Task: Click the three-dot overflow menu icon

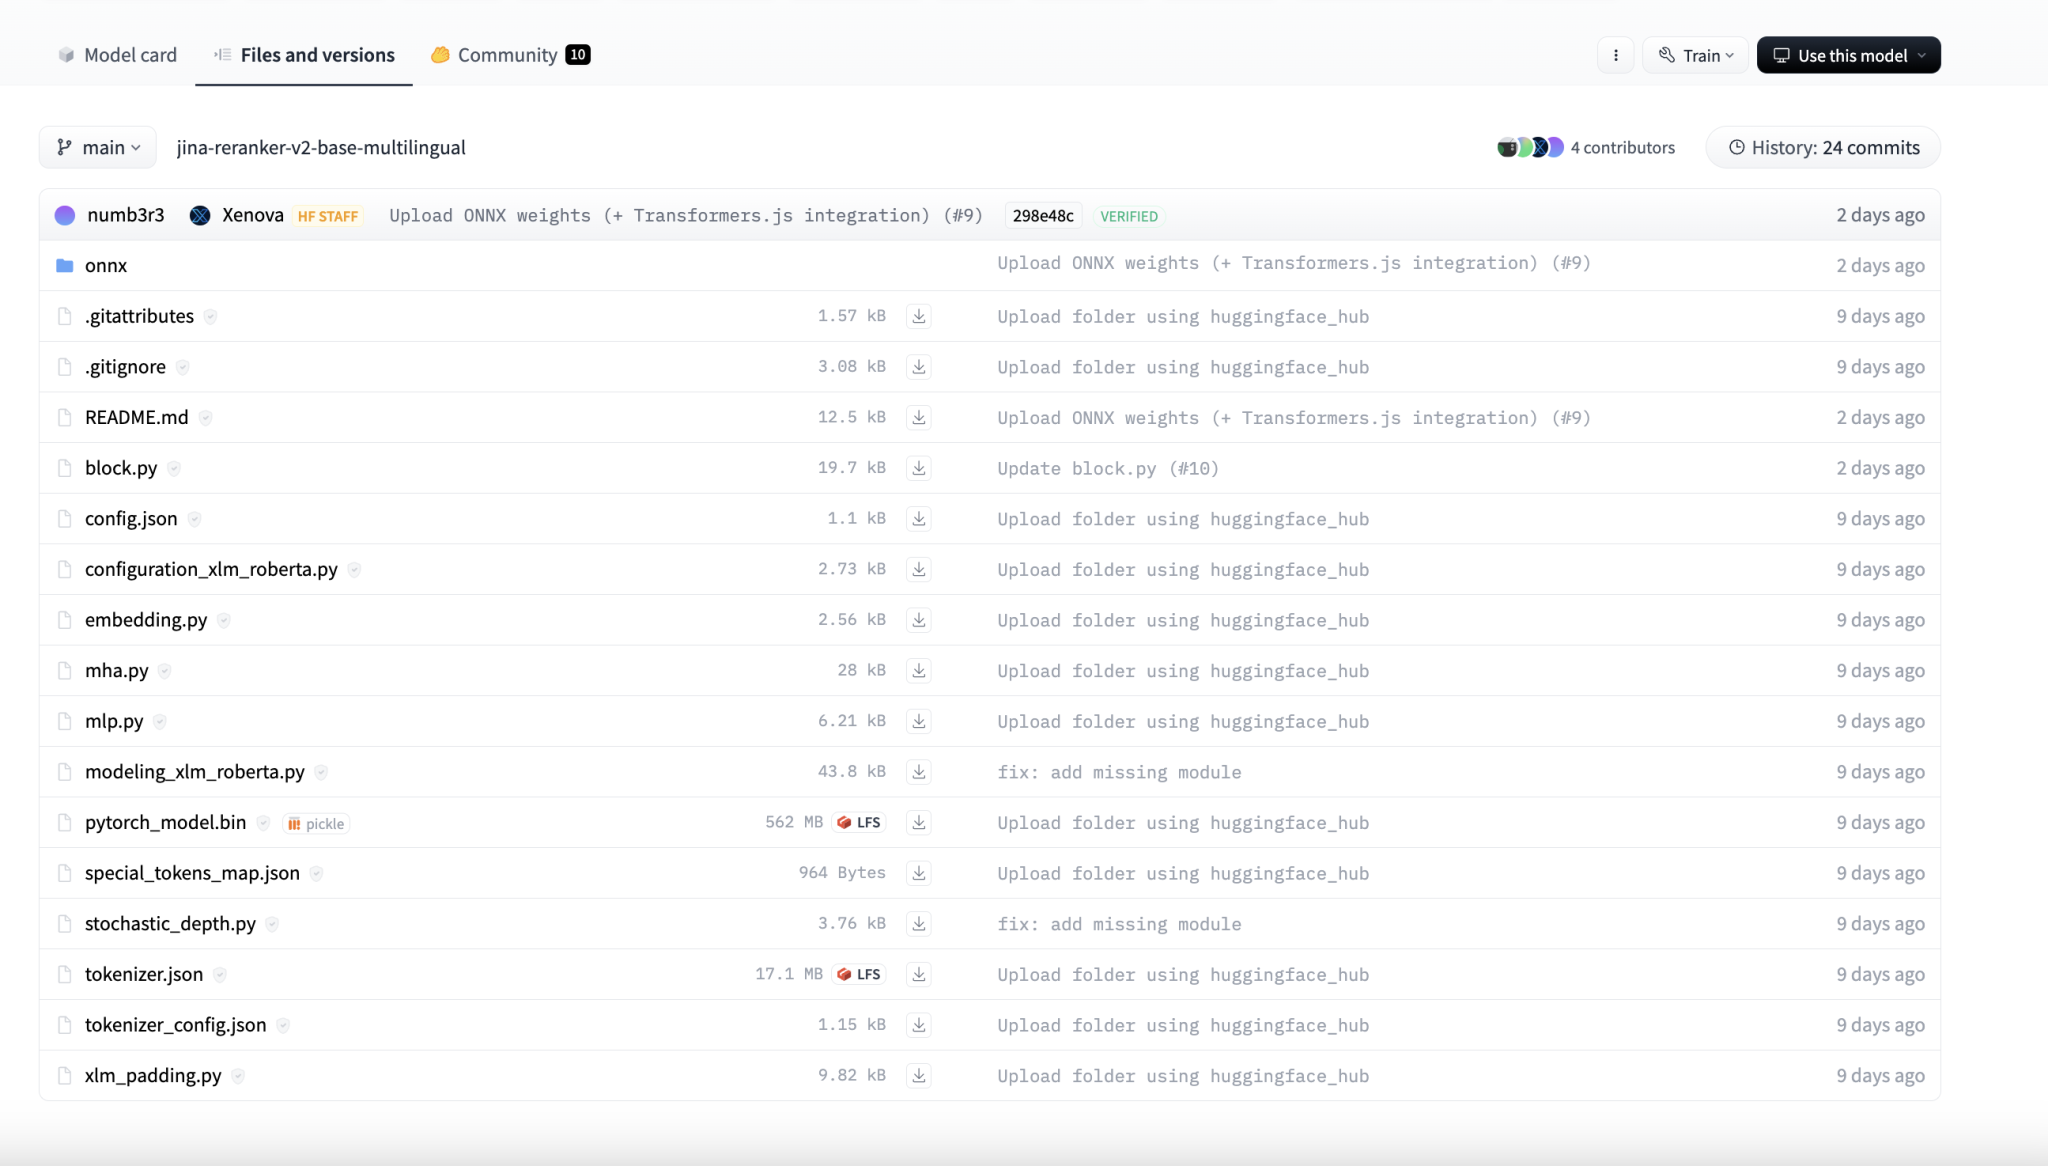Action: pos(1616,55)
